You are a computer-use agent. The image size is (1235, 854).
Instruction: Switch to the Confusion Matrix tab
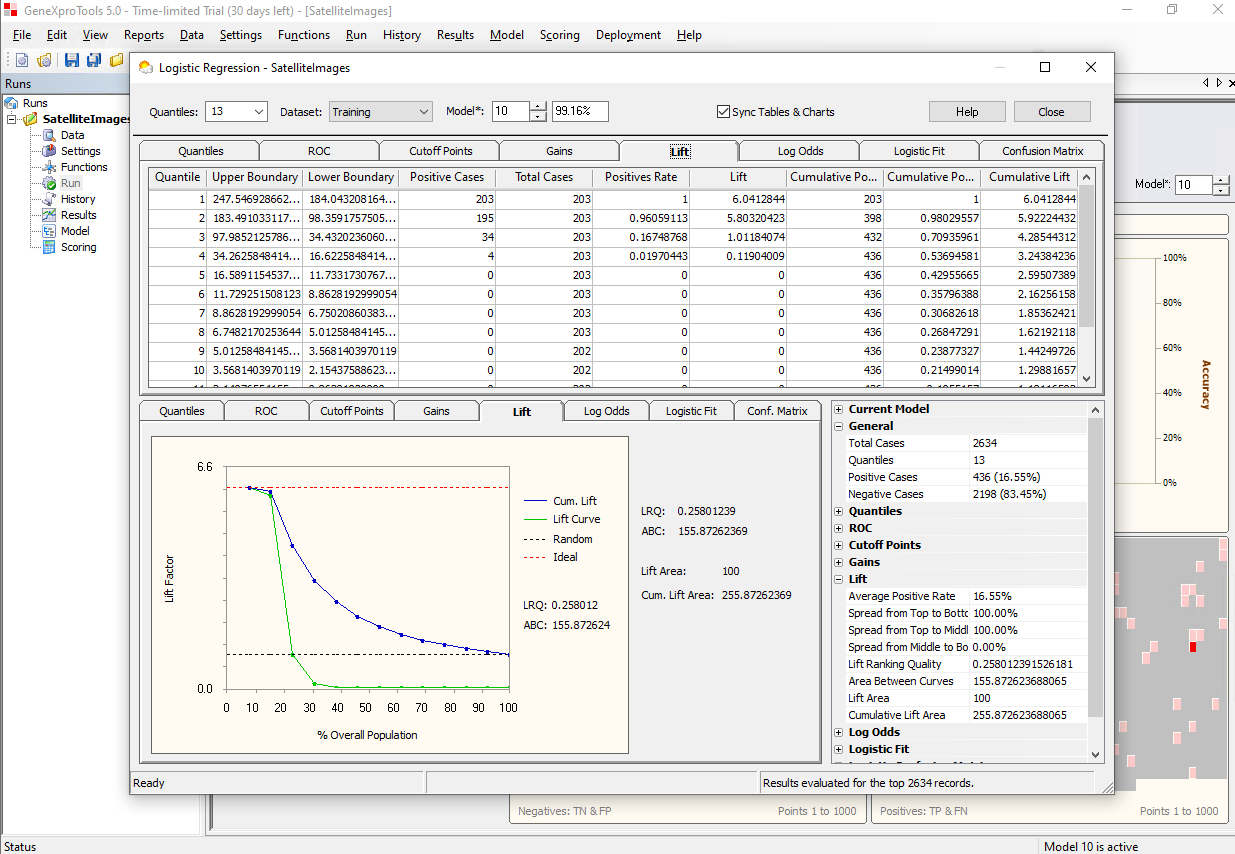pyautogui.click(x=1042, y=151)
